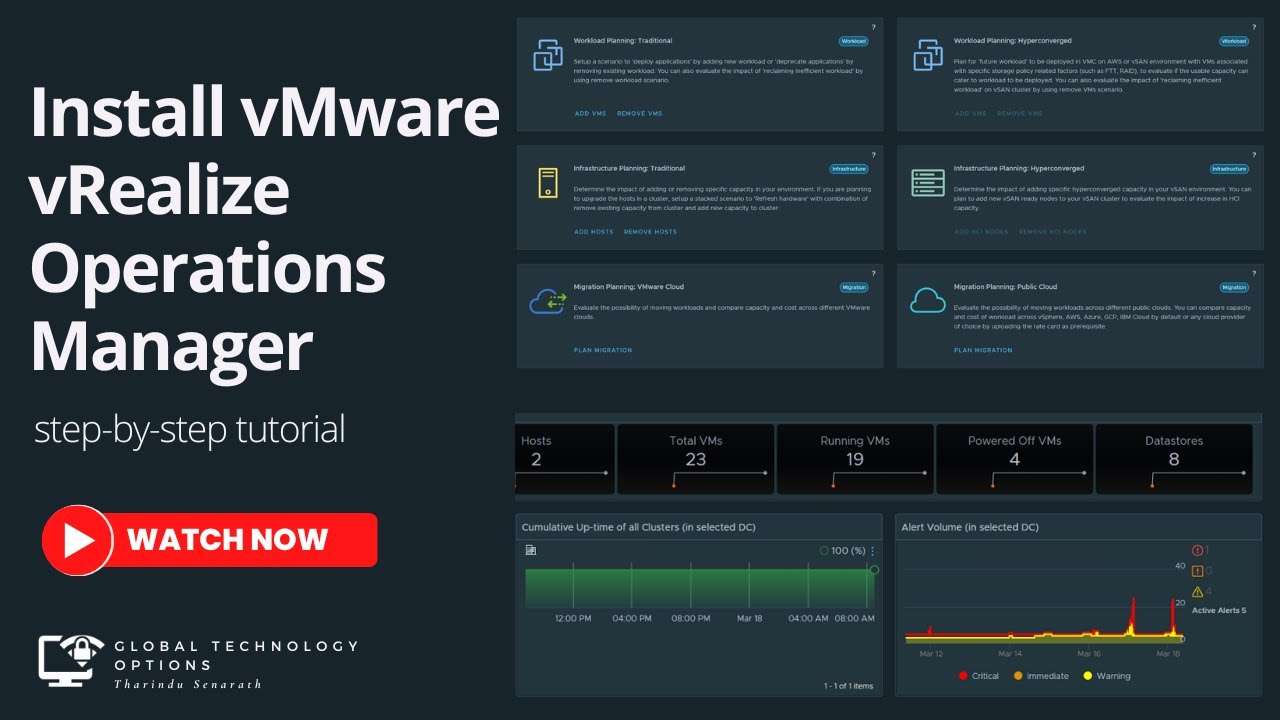Click the Infrastructure Planning: Traditional host icon
The height and width of the screenshot is (720, 1280).
pyautogui.click(x=548, y=182)
